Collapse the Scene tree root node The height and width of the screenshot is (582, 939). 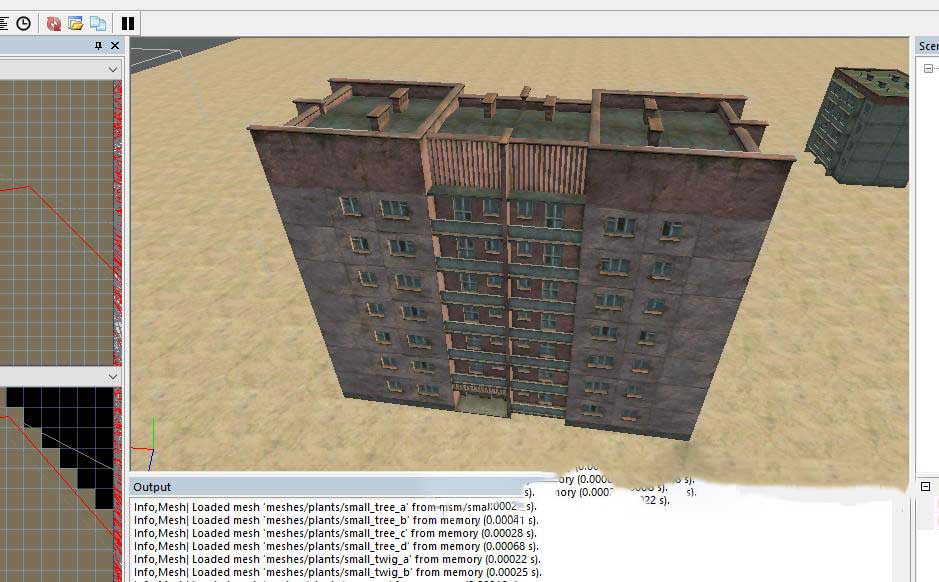click(928, 69)
